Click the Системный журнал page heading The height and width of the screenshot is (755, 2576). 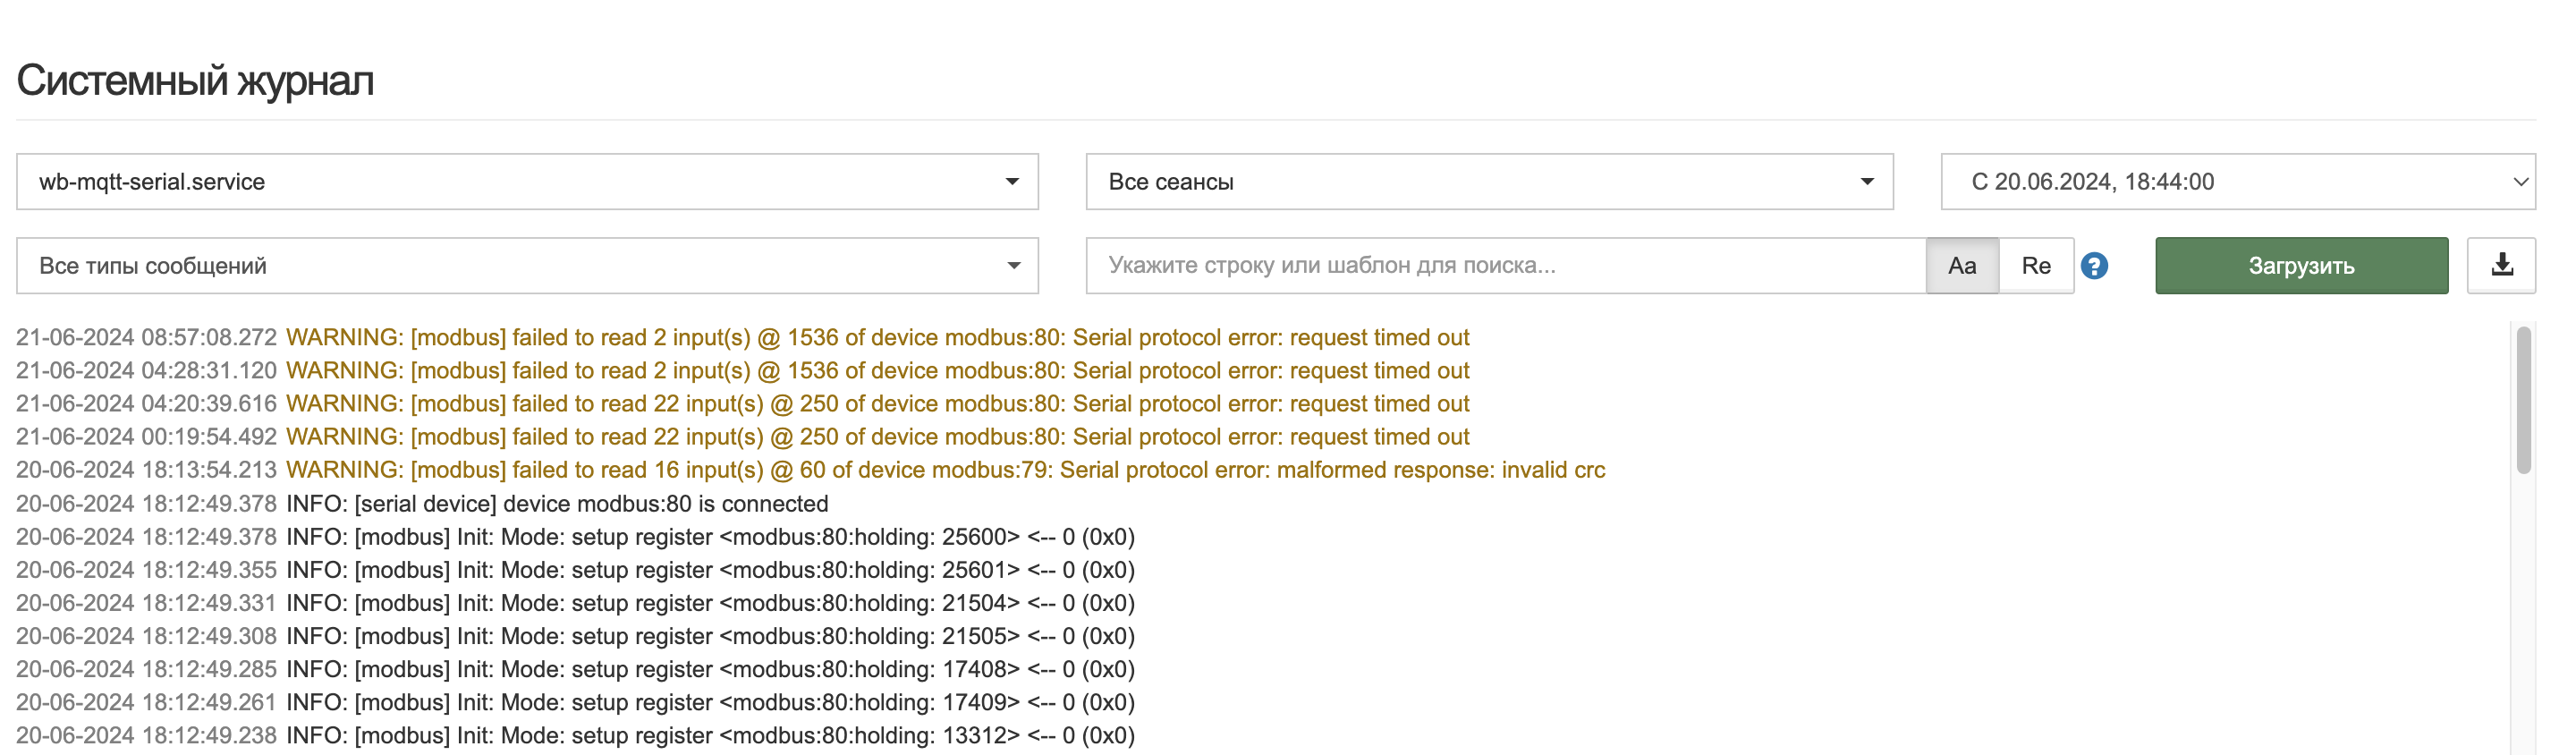click(x=195, y=81)
